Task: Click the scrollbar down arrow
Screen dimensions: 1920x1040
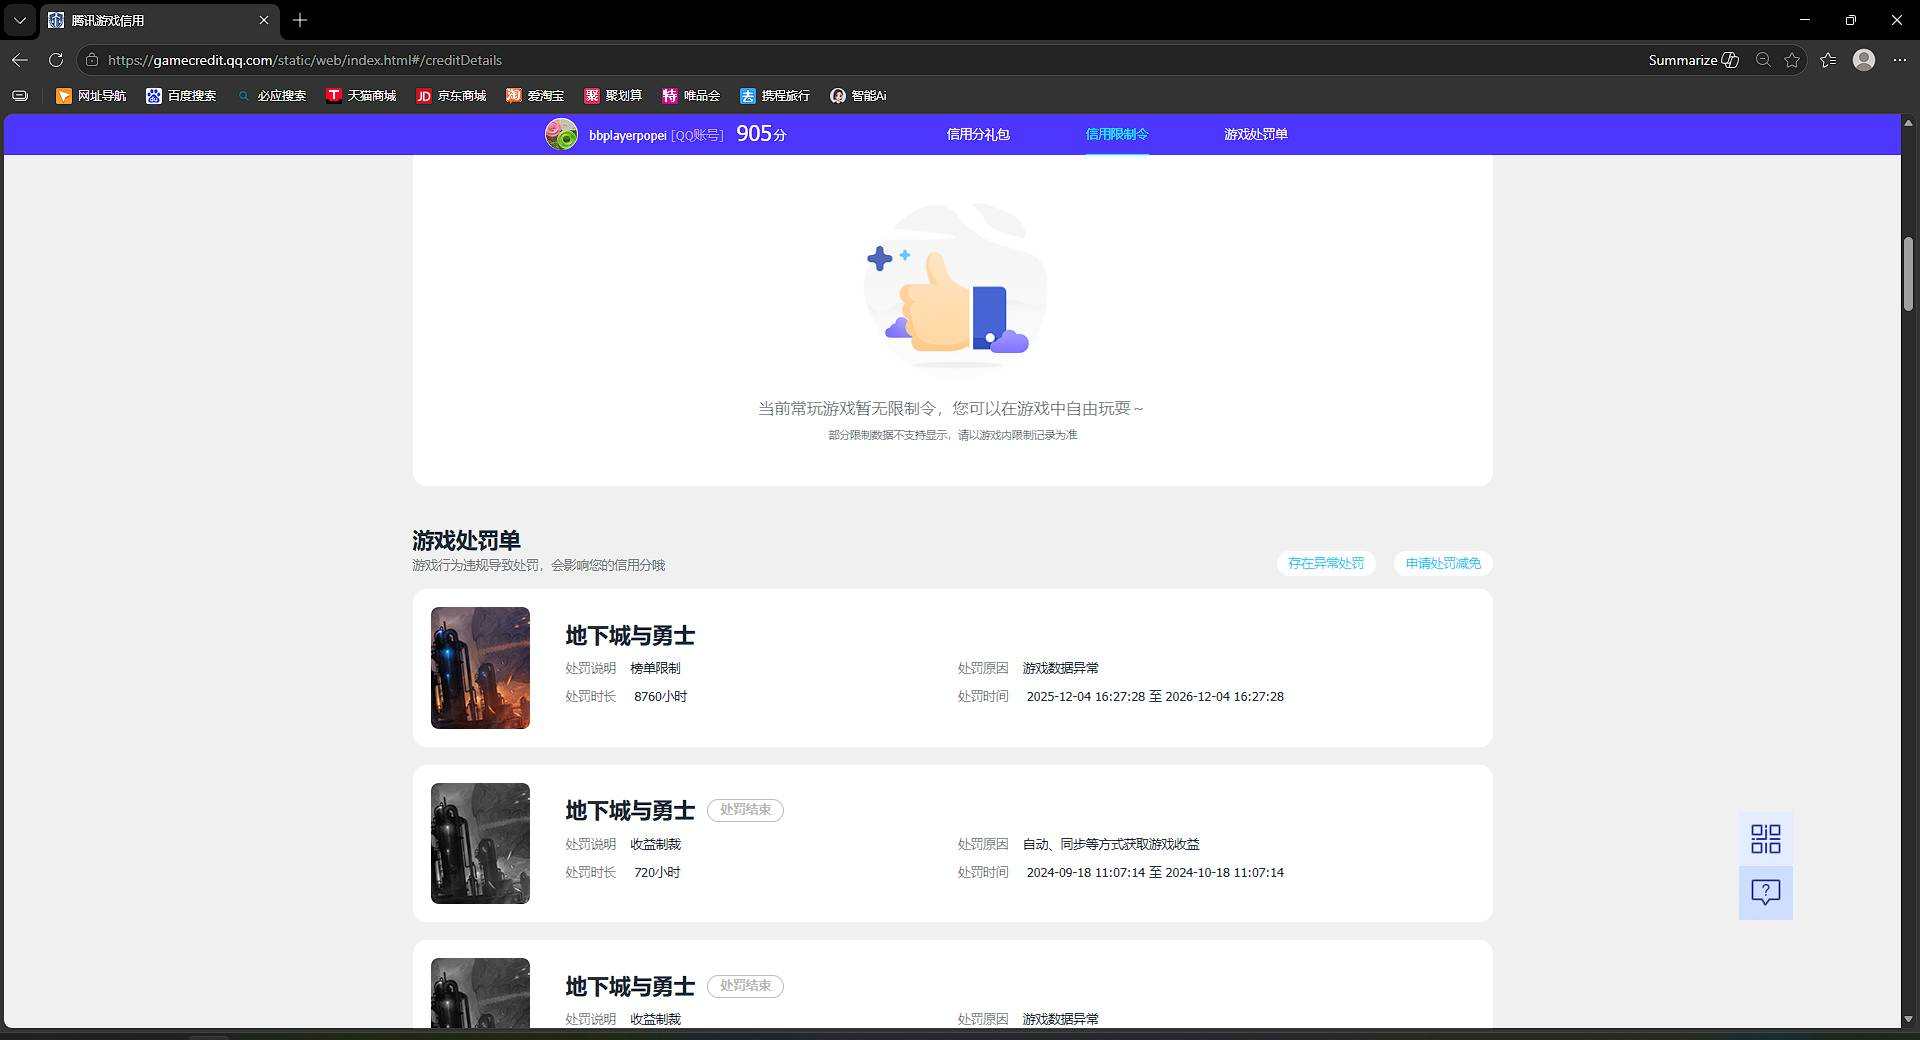Action: pyautogui.click(x=1908, y=1019)
